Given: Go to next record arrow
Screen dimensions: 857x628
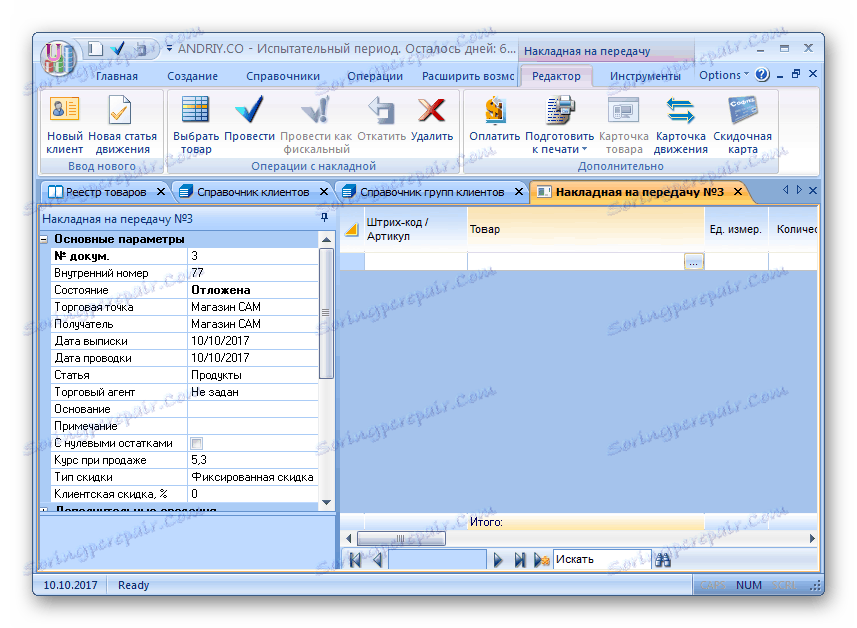Looking at the screenshot, I should 497,560.
